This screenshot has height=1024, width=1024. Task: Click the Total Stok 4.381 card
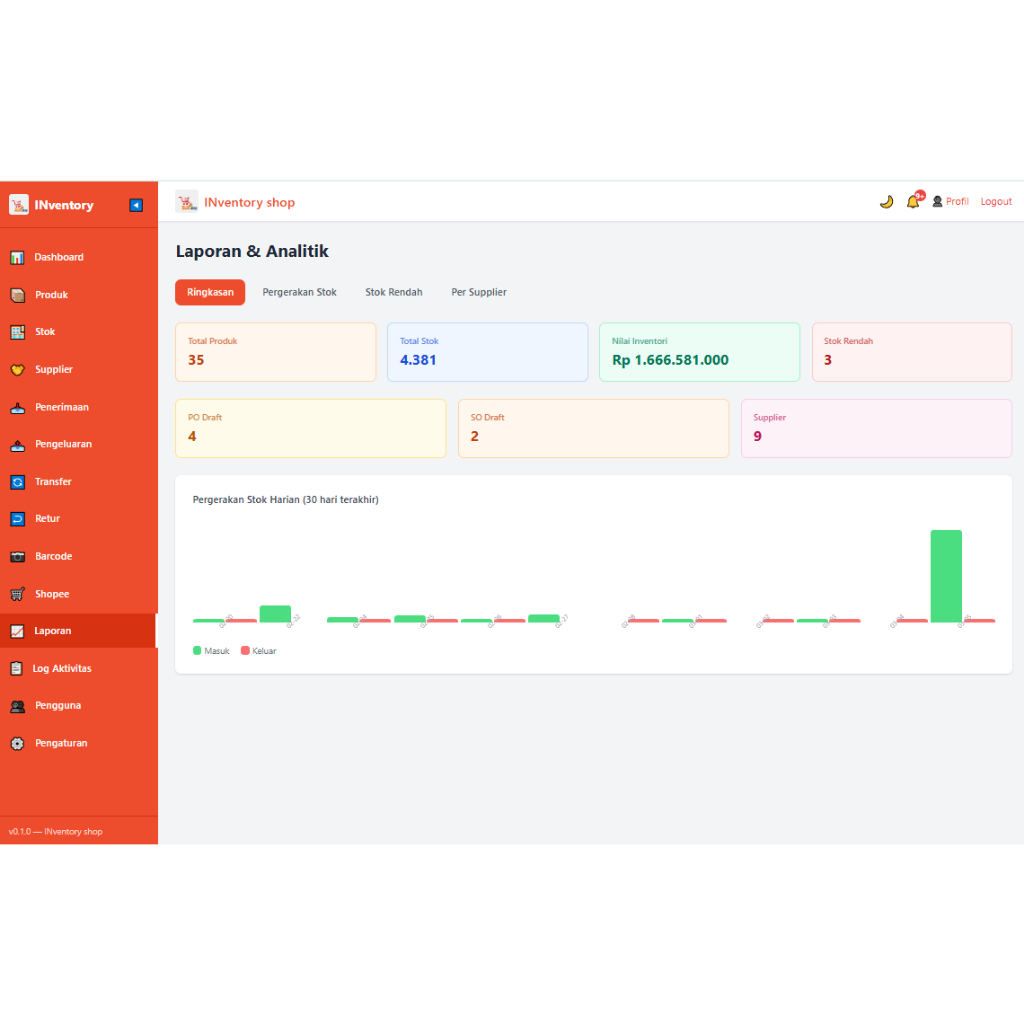[488, 352]
